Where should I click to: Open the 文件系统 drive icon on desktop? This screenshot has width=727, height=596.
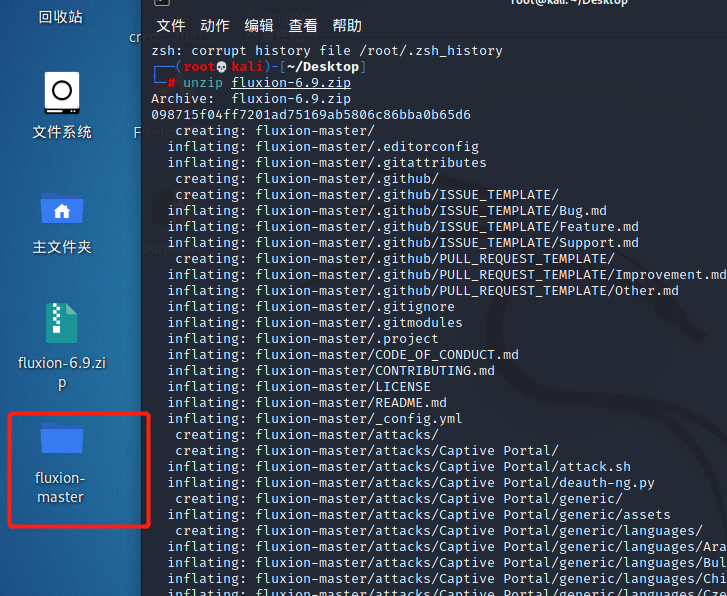pos(62,93)
